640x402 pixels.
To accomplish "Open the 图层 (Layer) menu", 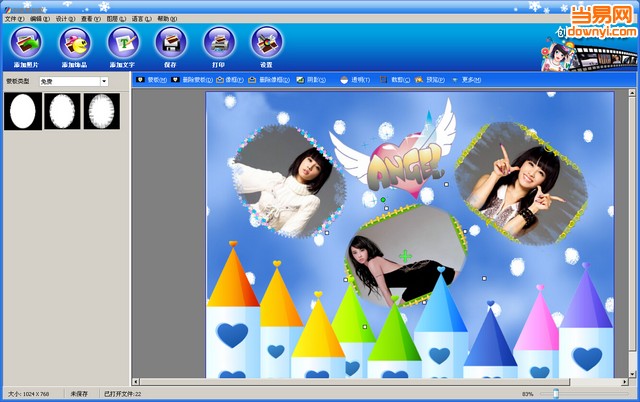I will [x=114, y=19].
